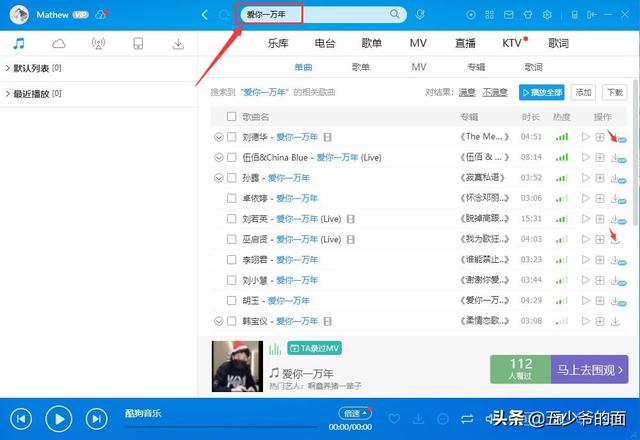Expand the 最近播放 list group
The image size is (640, 440).
pyautogui.click(x=8, y=94)
